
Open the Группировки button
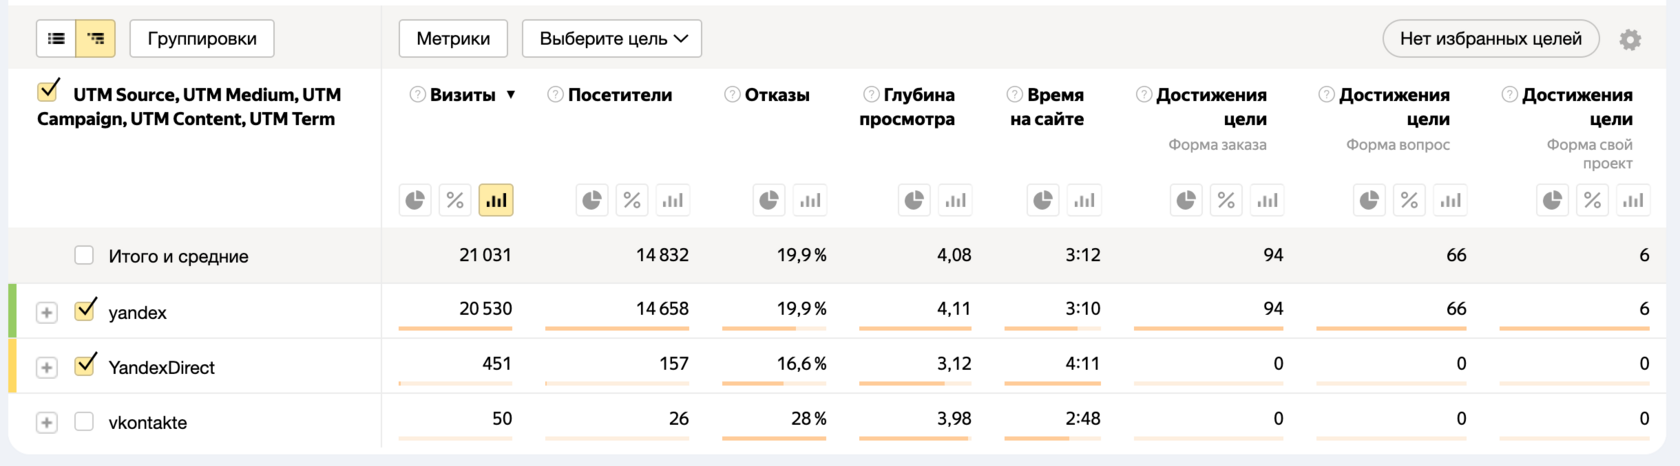coord(202,39)
